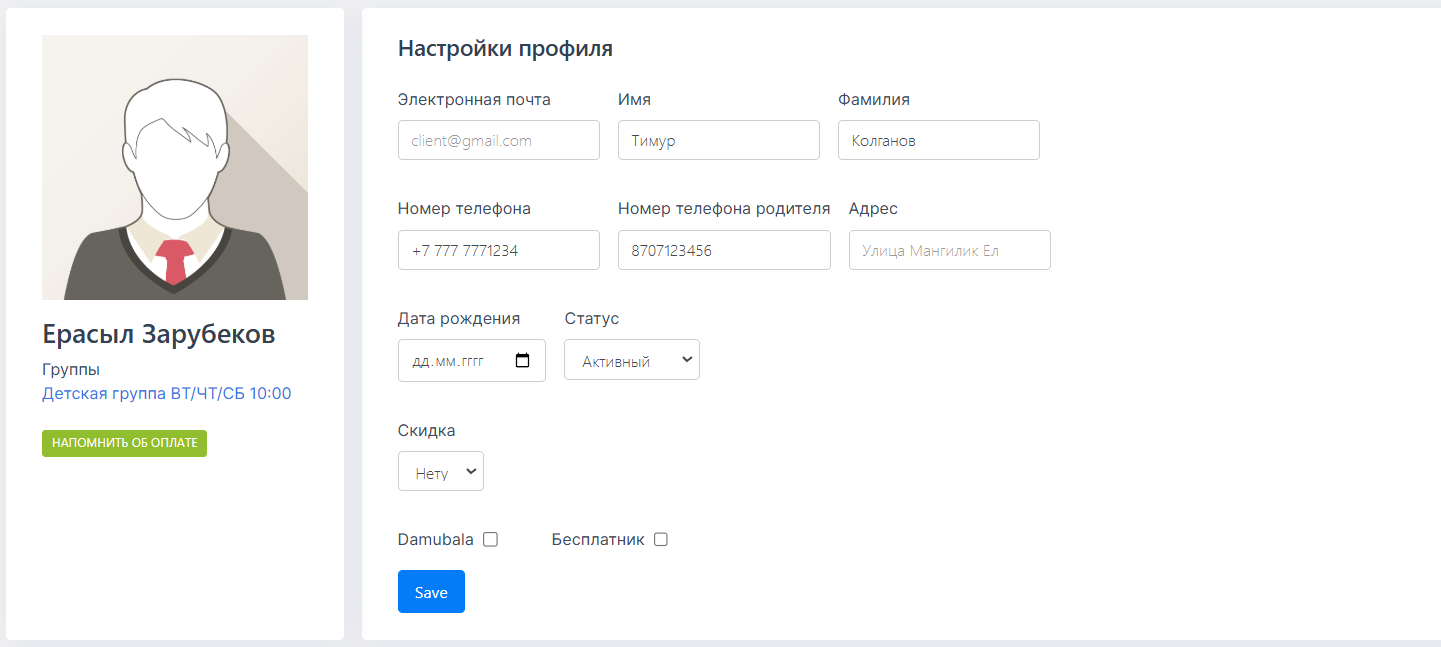
Task: Enable the Damubala checkbox
Action: (x=490, y=540)
